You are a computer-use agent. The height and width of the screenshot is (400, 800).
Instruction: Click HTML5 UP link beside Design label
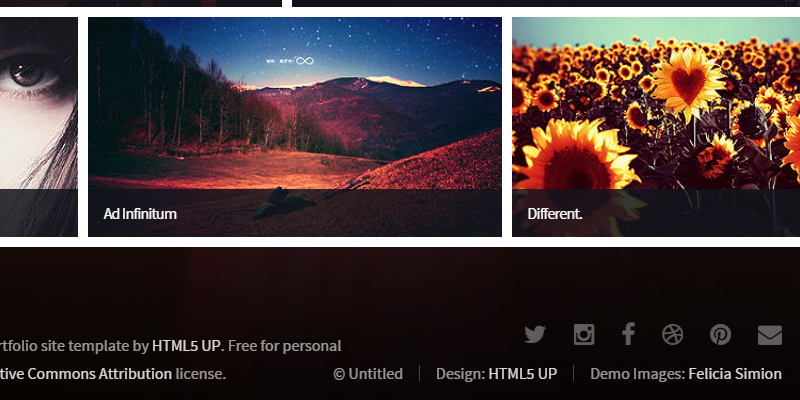coord(522,374)
